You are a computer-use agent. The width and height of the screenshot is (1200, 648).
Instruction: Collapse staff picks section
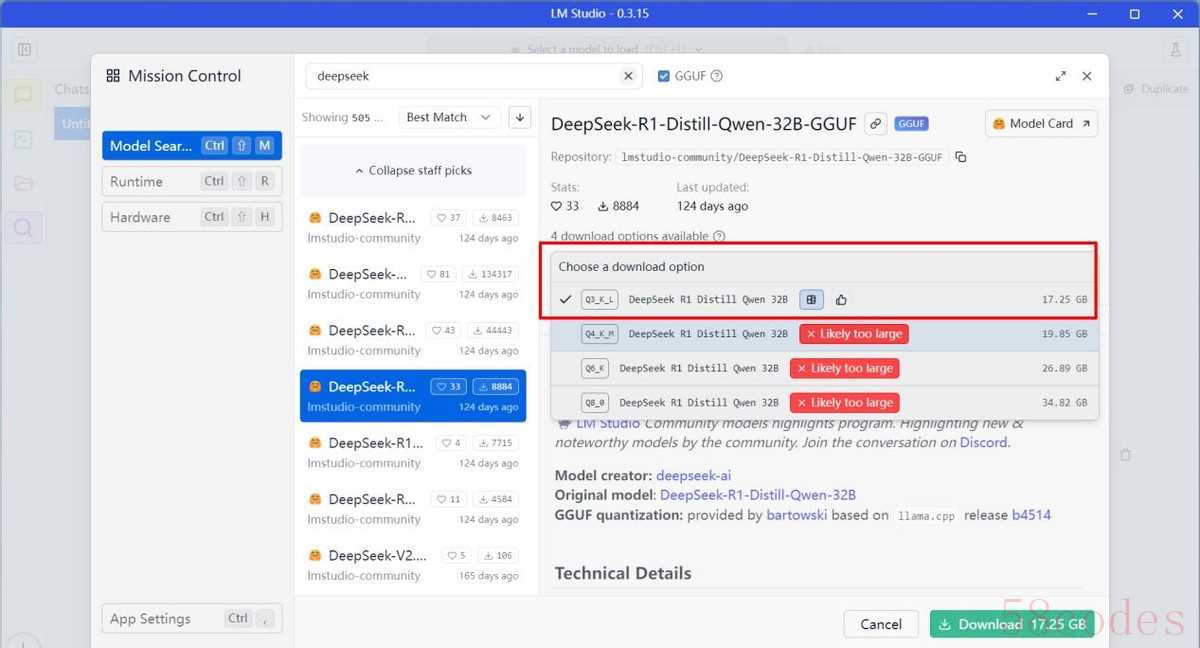(x=413, y=170)
